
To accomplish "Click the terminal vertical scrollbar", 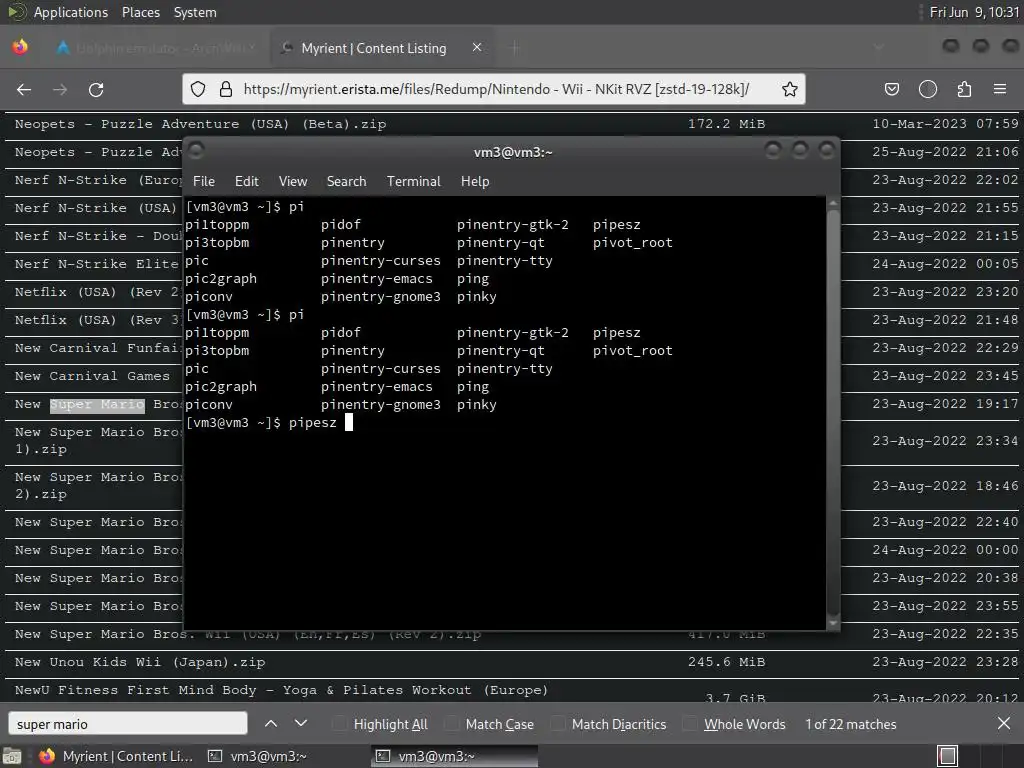I will pos(833,411).
